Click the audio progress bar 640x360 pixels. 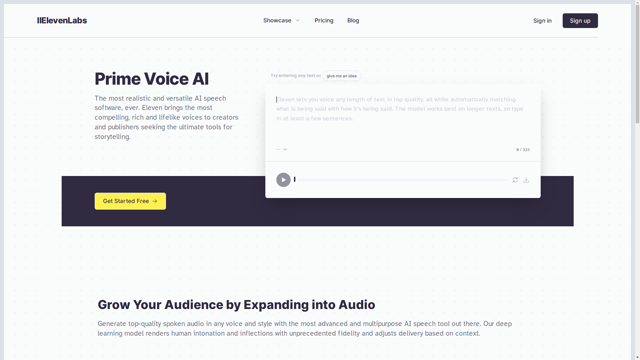pyautogui.click(x=401, y=180)
